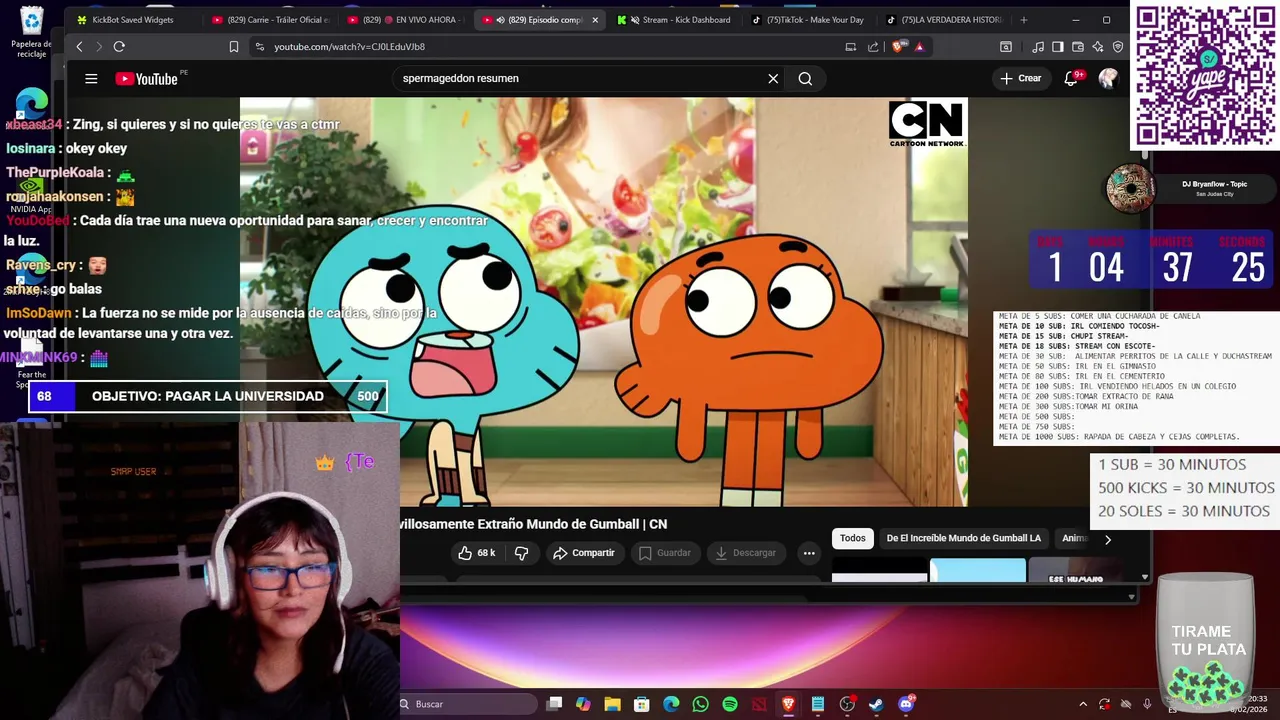The height and width of the screenshot is (720, 1280).
Task: Switch to Carrie - Tráiler Oficial tab
Action: point(270,20)
